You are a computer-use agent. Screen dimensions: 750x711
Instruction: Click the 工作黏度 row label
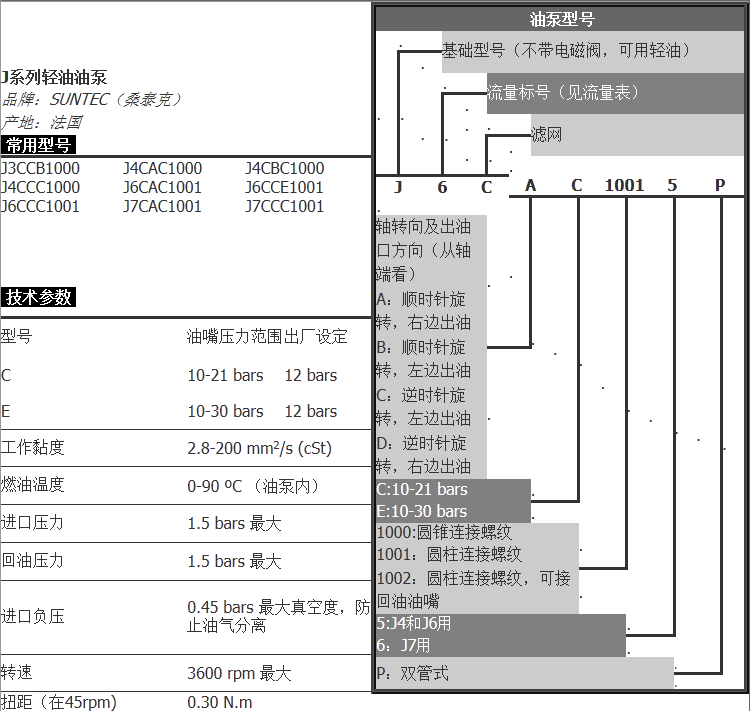click(x=32, y=447)
